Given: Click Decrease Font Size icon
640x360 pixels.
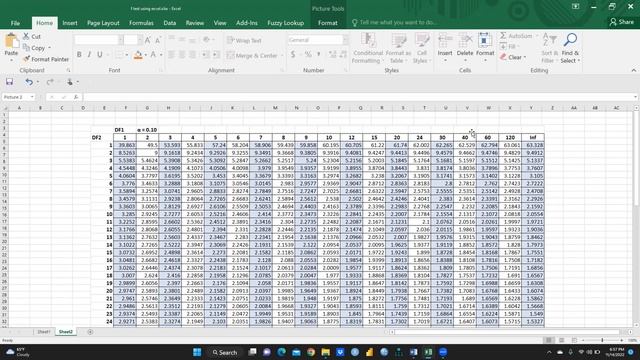Looking at the screenshot, I should [x=158, y=40].
